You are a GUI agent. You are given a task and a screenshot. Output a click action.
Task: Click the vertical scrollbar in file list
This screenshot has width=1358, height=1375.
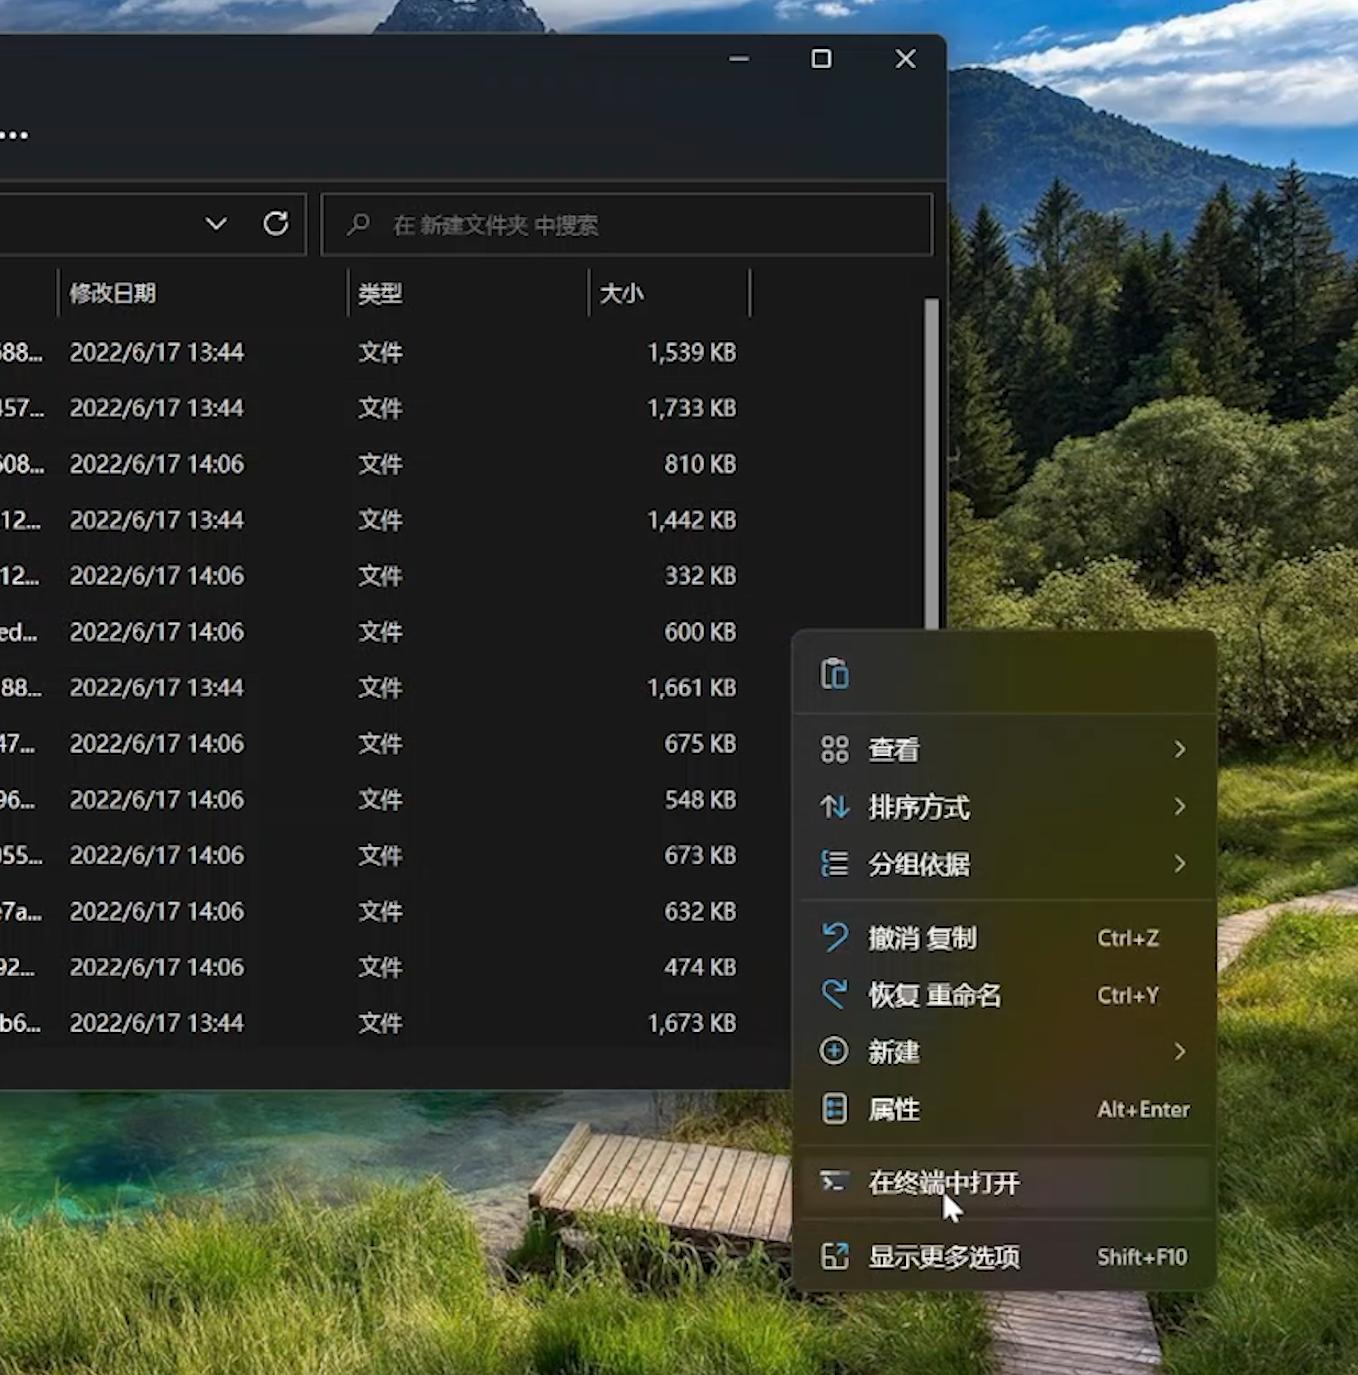(x=931, y=460)
